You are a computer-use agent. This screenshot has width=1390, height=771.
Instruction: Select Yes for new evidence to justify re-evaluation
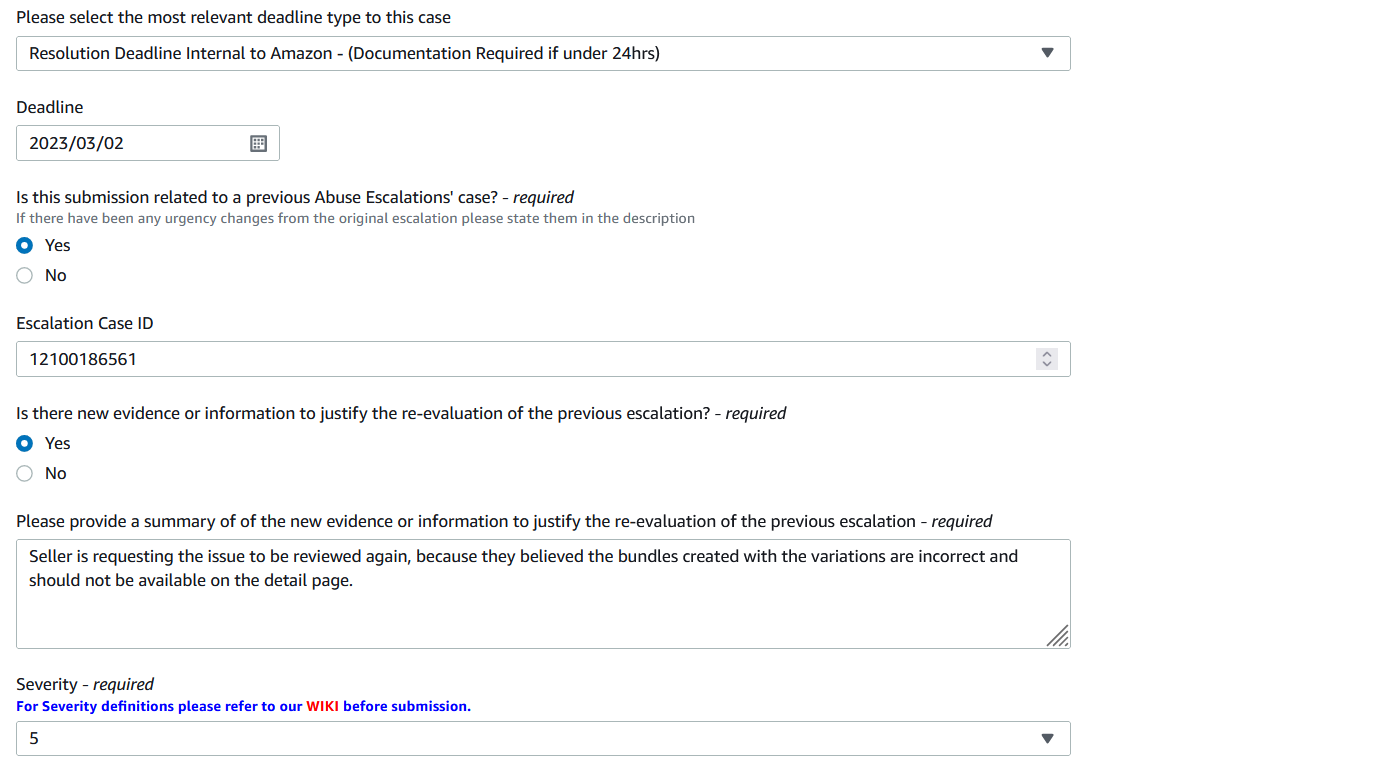pyautogui.click(x=25, y=443)
